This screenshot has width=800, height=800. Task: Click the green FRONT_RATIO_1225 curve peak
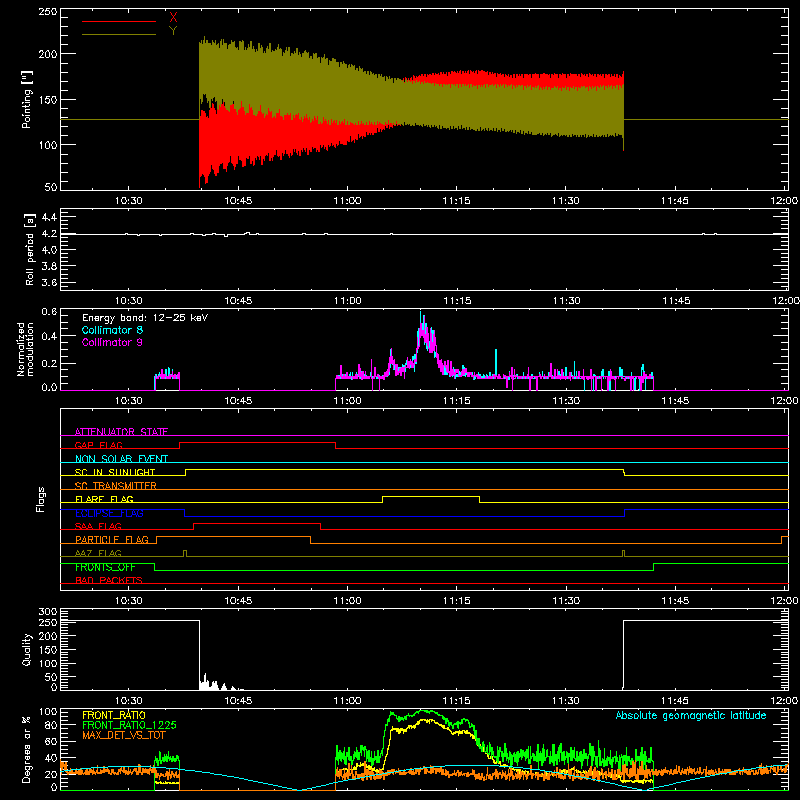click(x=423, y=710)
